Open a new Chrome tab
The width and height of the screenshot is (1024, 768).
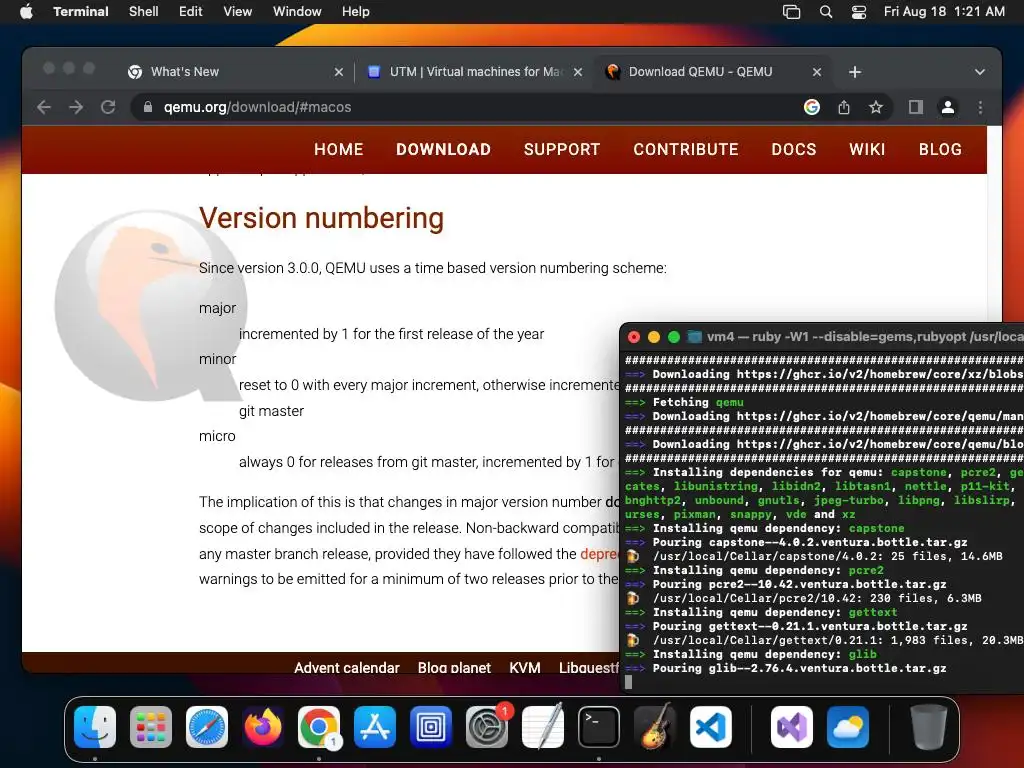tap(855, 72)
